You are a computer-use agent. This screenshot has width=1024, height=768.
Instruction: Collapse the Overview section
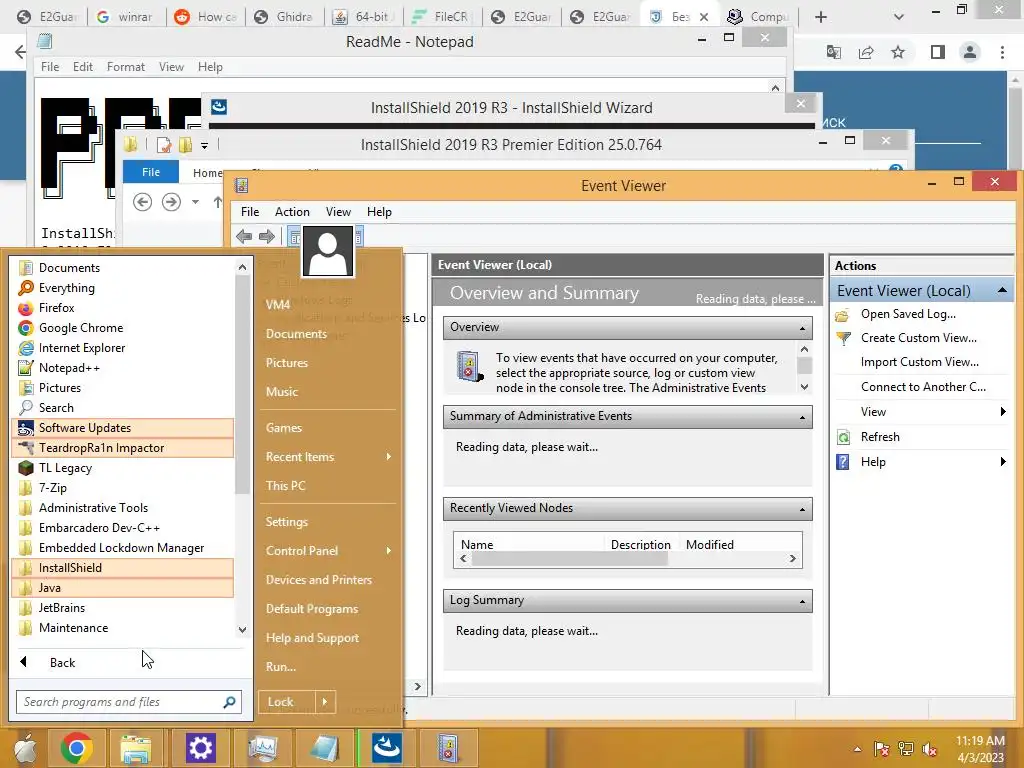tap(802, 328)
